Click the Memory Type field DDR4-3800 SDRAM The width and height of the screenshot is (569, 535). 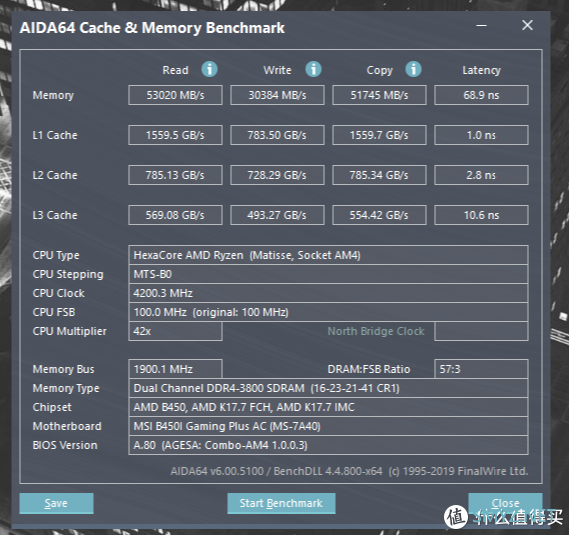coord(328,388)
